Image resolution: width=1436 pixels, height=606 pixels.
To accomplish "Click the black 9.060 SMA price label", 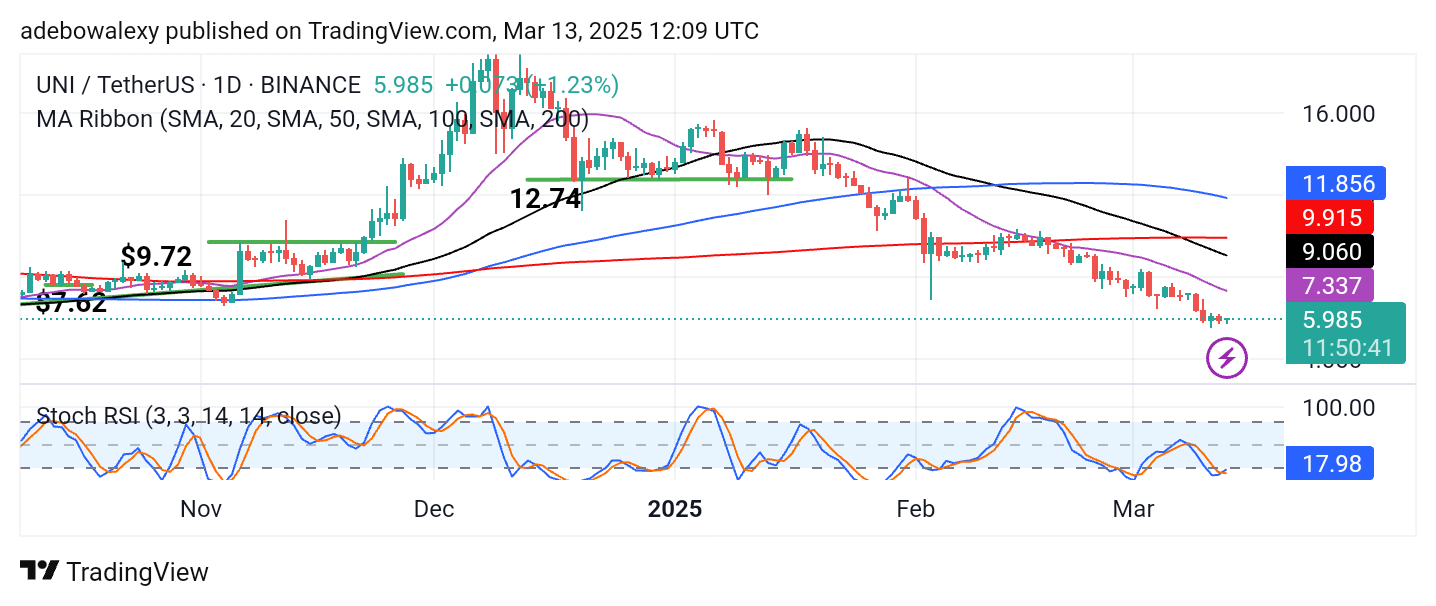I will [1330, 251].
